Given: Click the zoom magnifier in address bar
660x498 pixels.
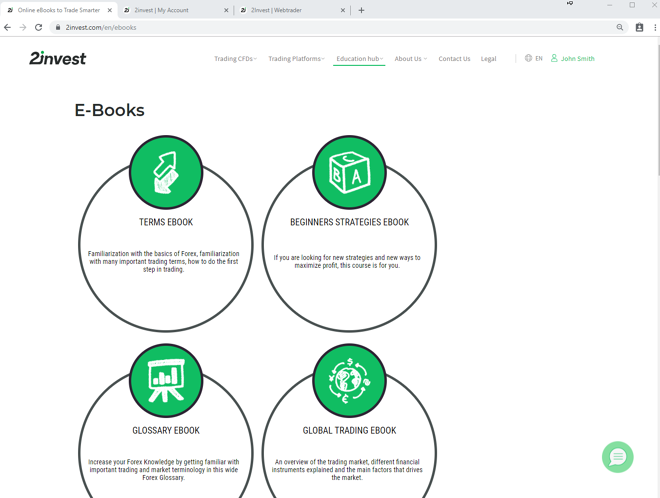Looking at the screenshot, I should point(620,27).
